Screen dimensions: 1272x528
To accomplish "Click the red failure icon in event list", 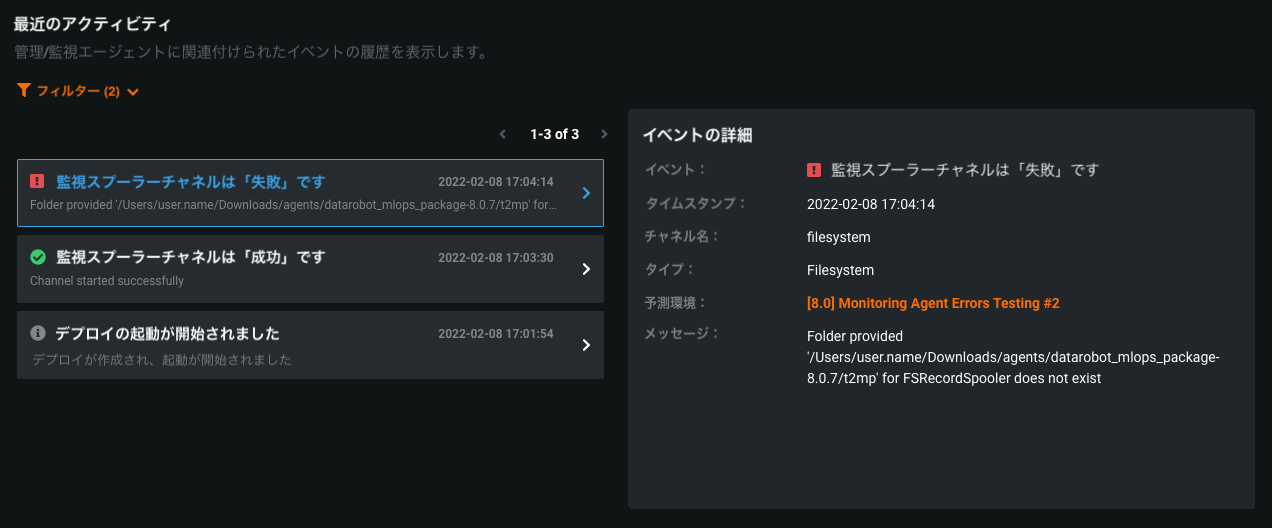I will coord(37,182).
